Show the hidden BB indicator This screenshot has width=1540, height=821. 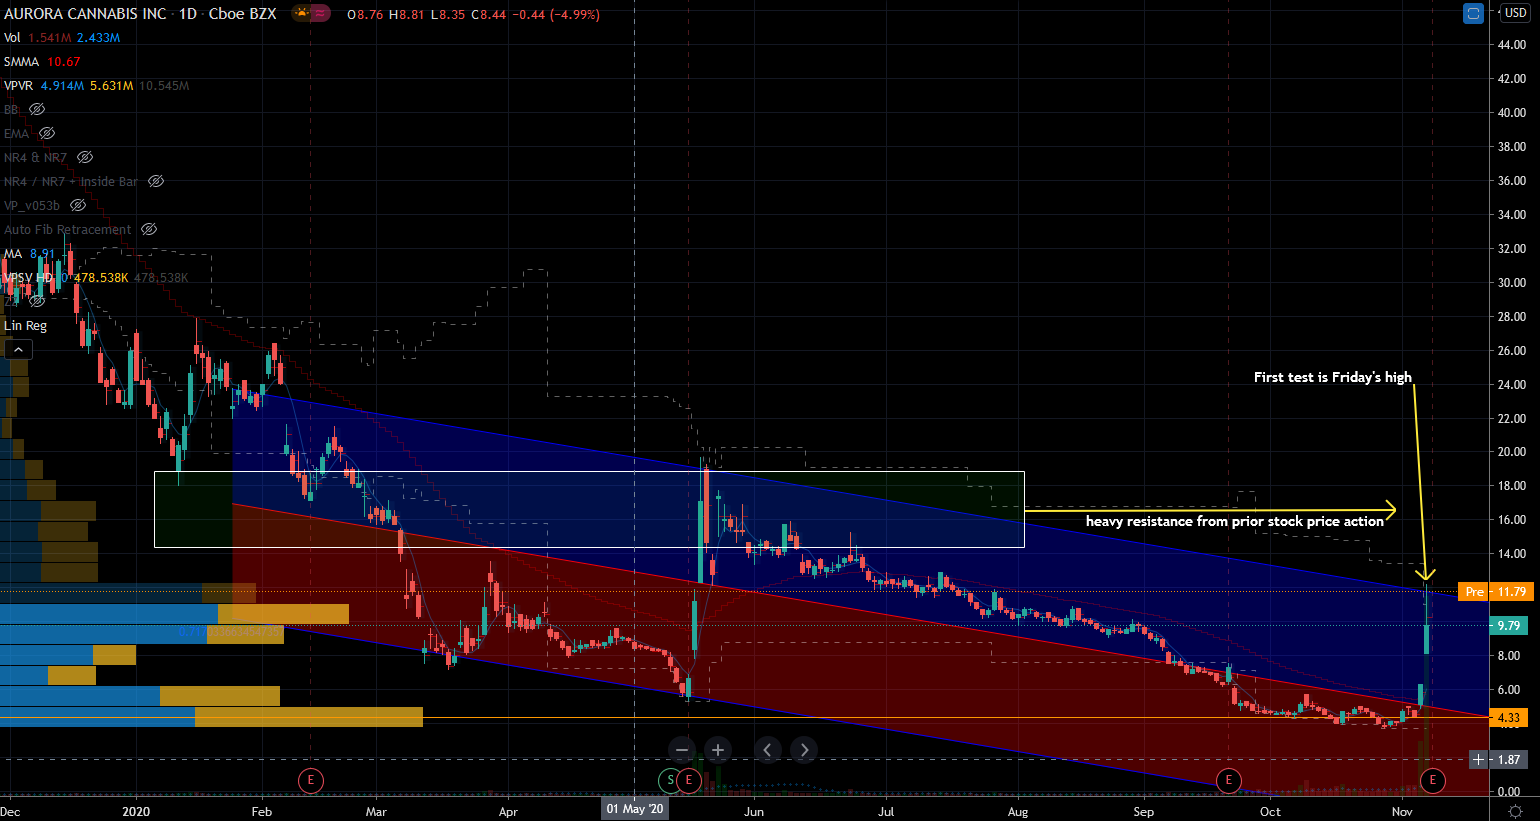(x=37, y=109)
